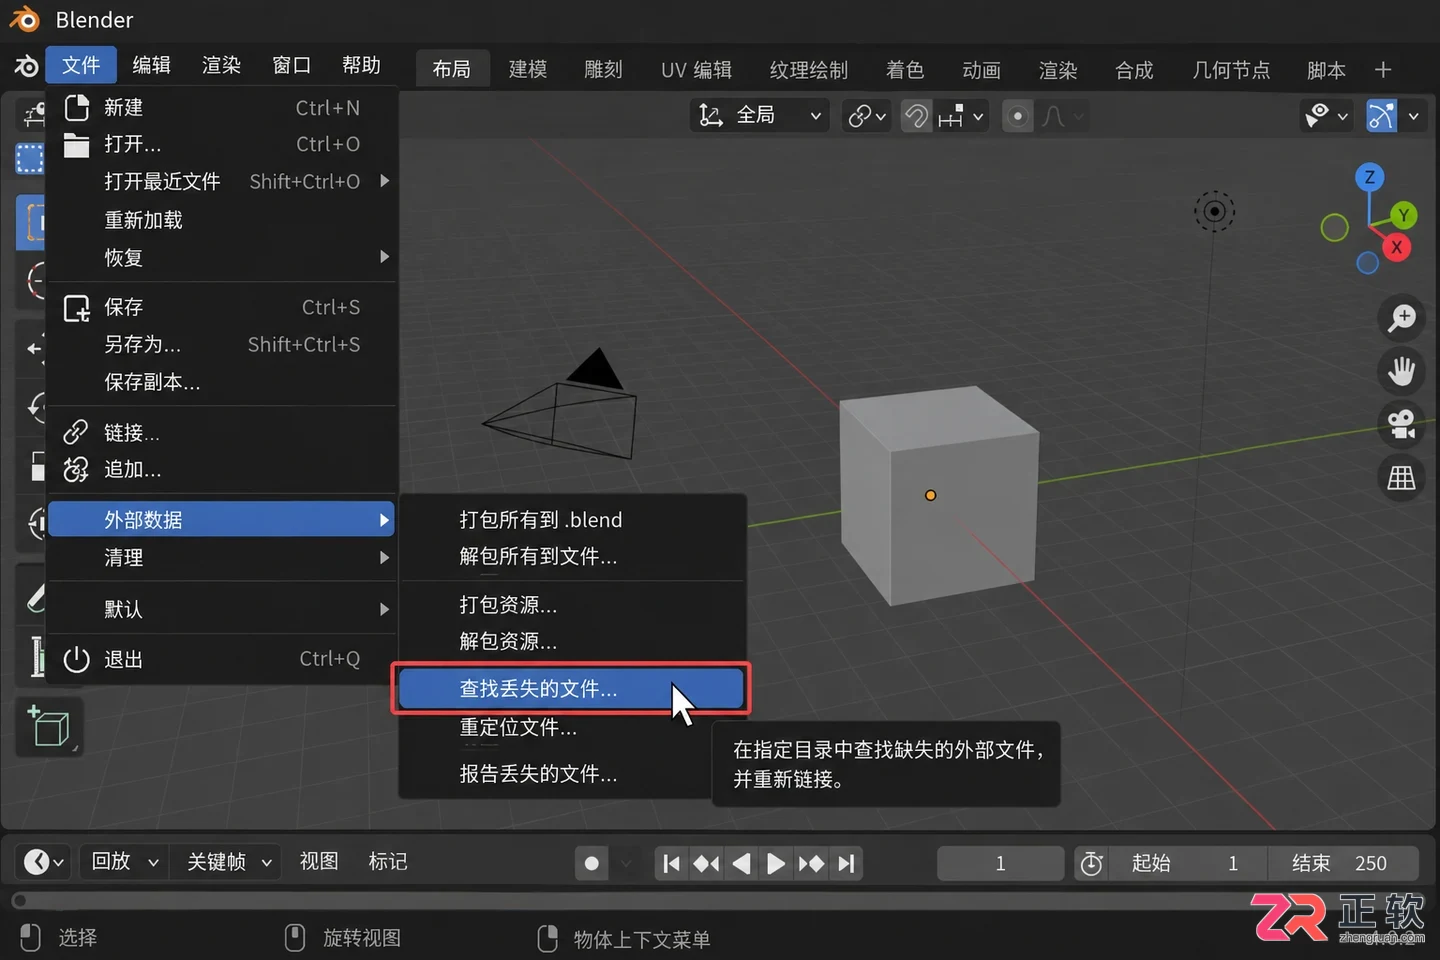Toggle the viewport gizmo display
Image resolution: width=1440 pixels, height=960 pixels.
pos(1381,116)
